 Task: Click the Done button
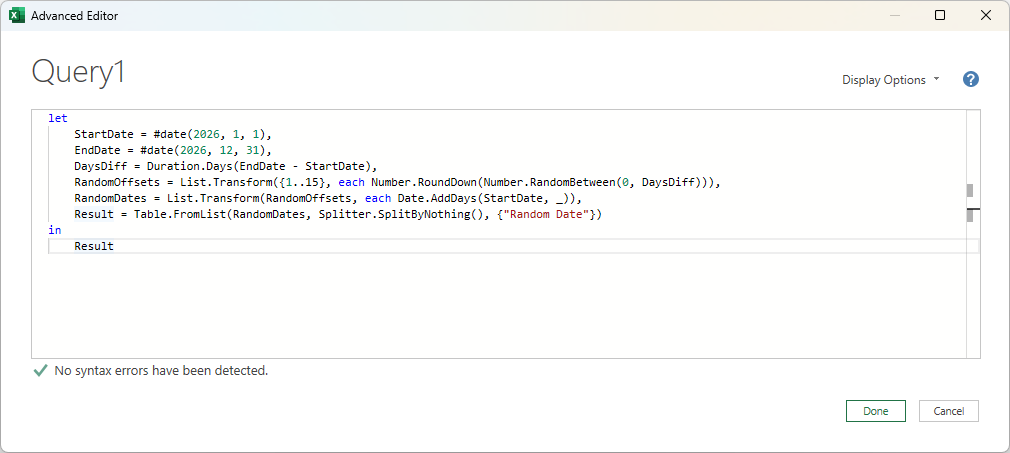coord(875,411)
